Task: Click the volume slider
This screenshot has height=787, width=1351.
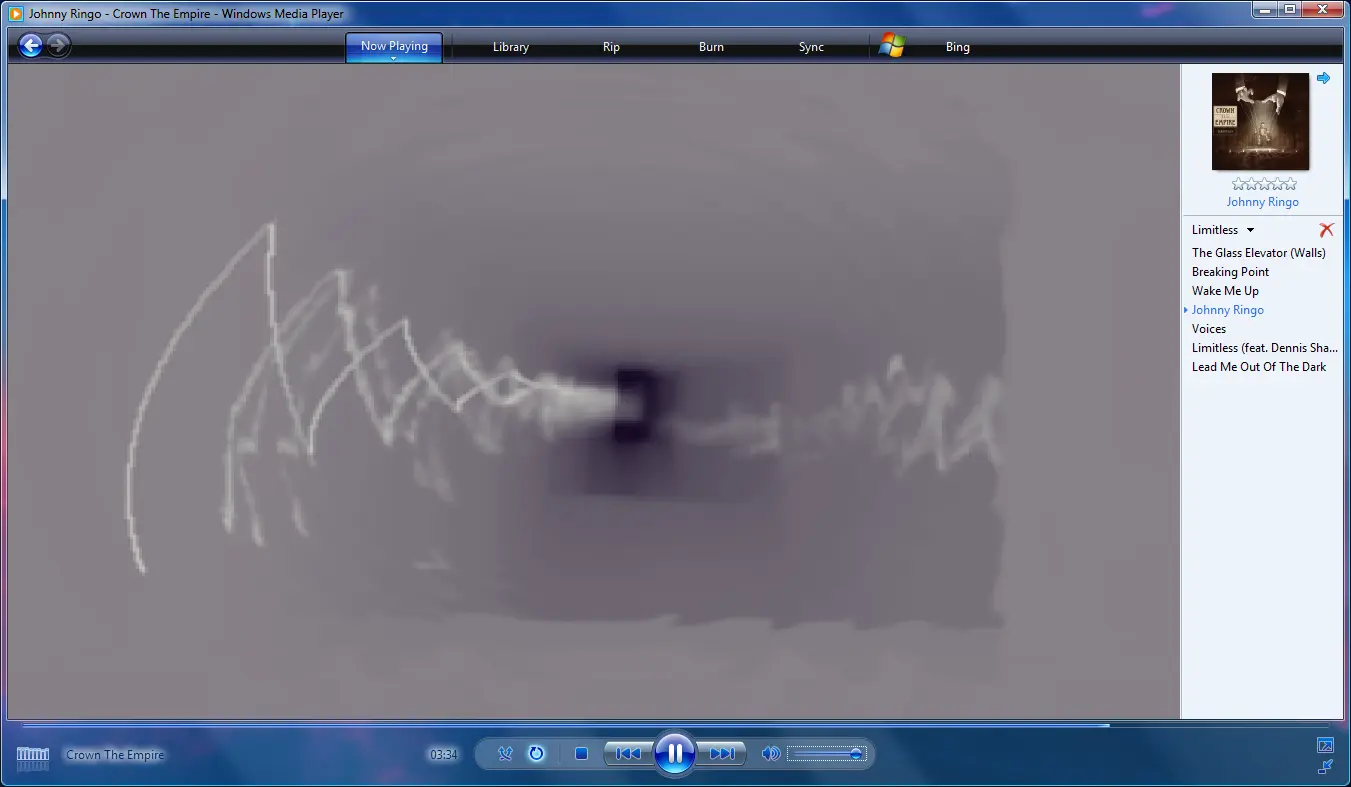Action: click(x=826, y=754)
